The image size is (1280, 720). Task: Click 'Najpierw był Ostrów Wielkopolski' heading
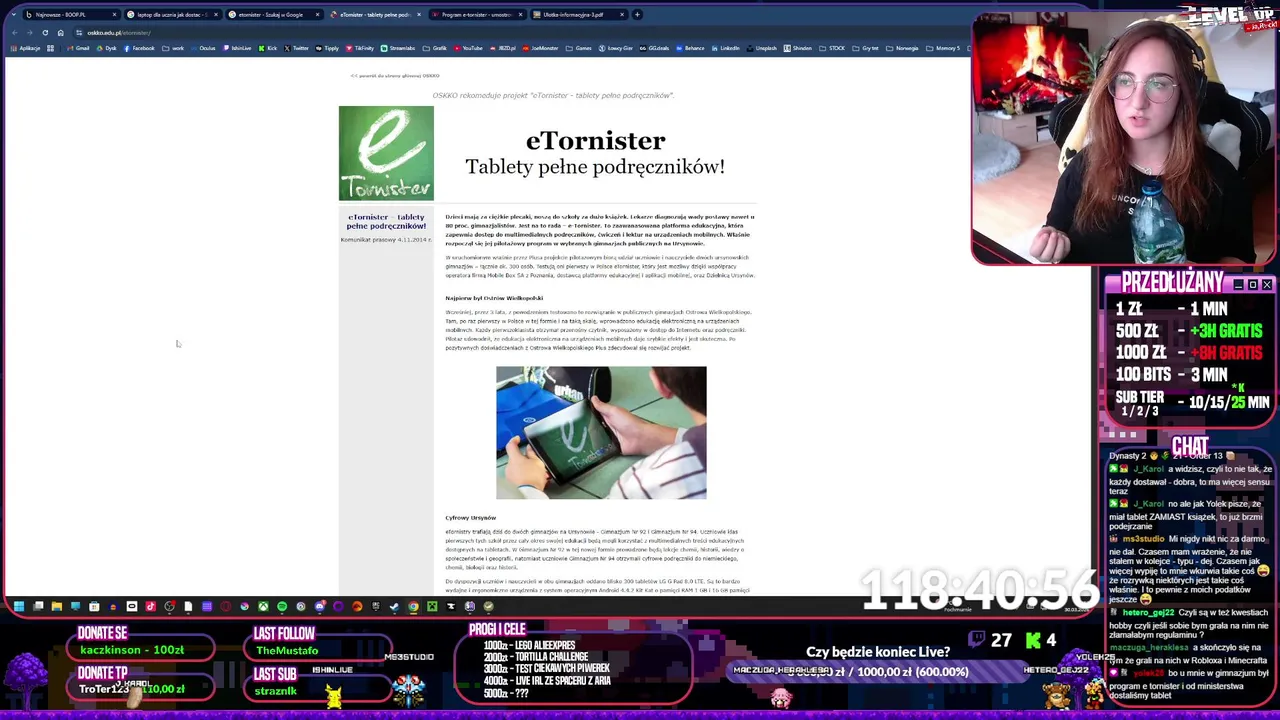(x=494, y=298)
